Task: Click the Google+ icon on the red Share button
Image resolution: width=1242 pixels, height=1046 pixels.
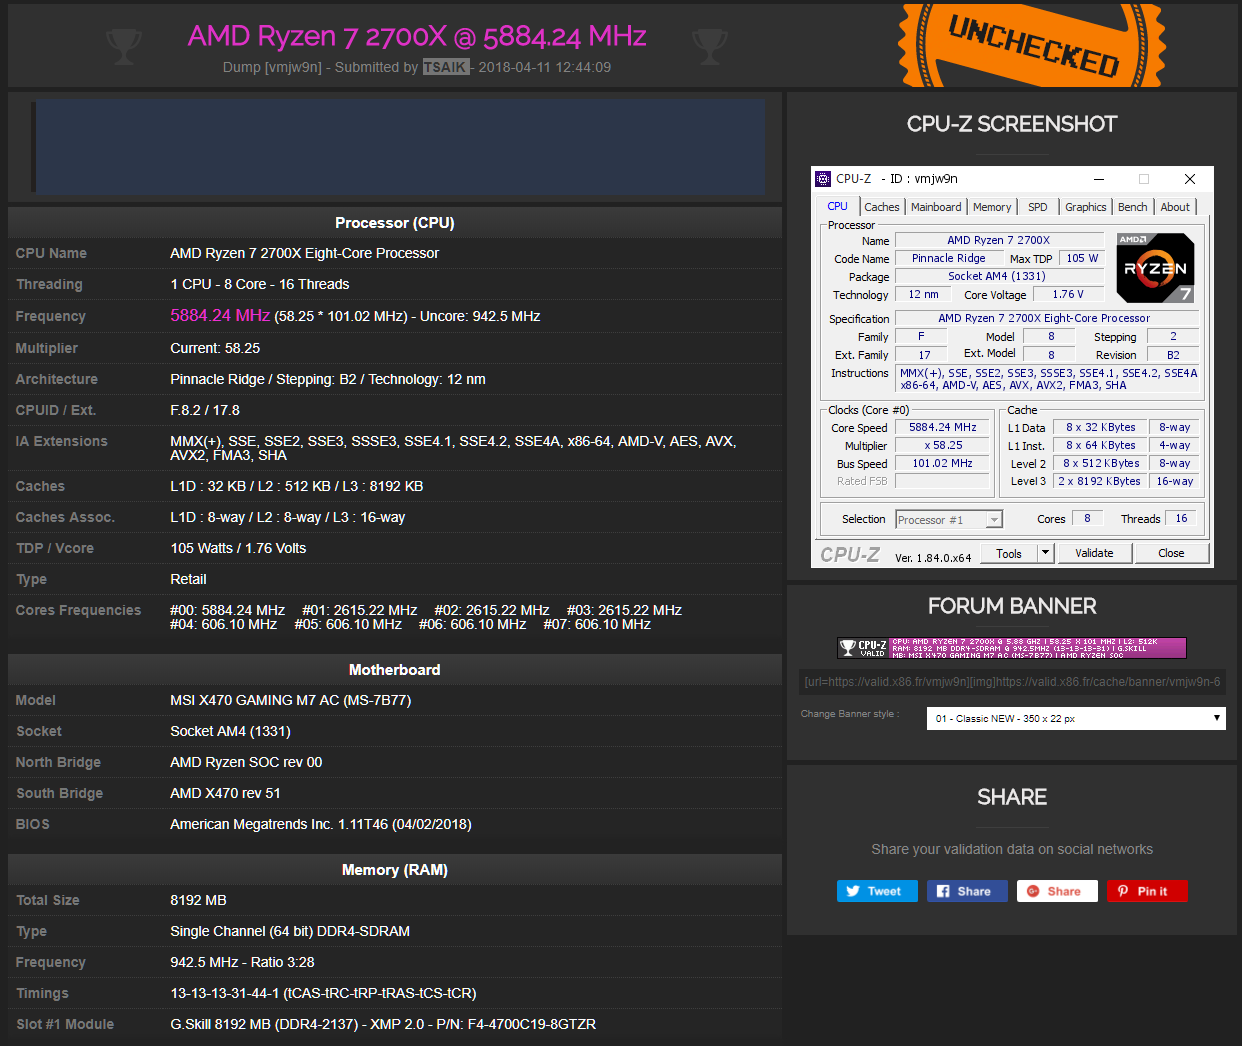Action: pos(1031,890)
